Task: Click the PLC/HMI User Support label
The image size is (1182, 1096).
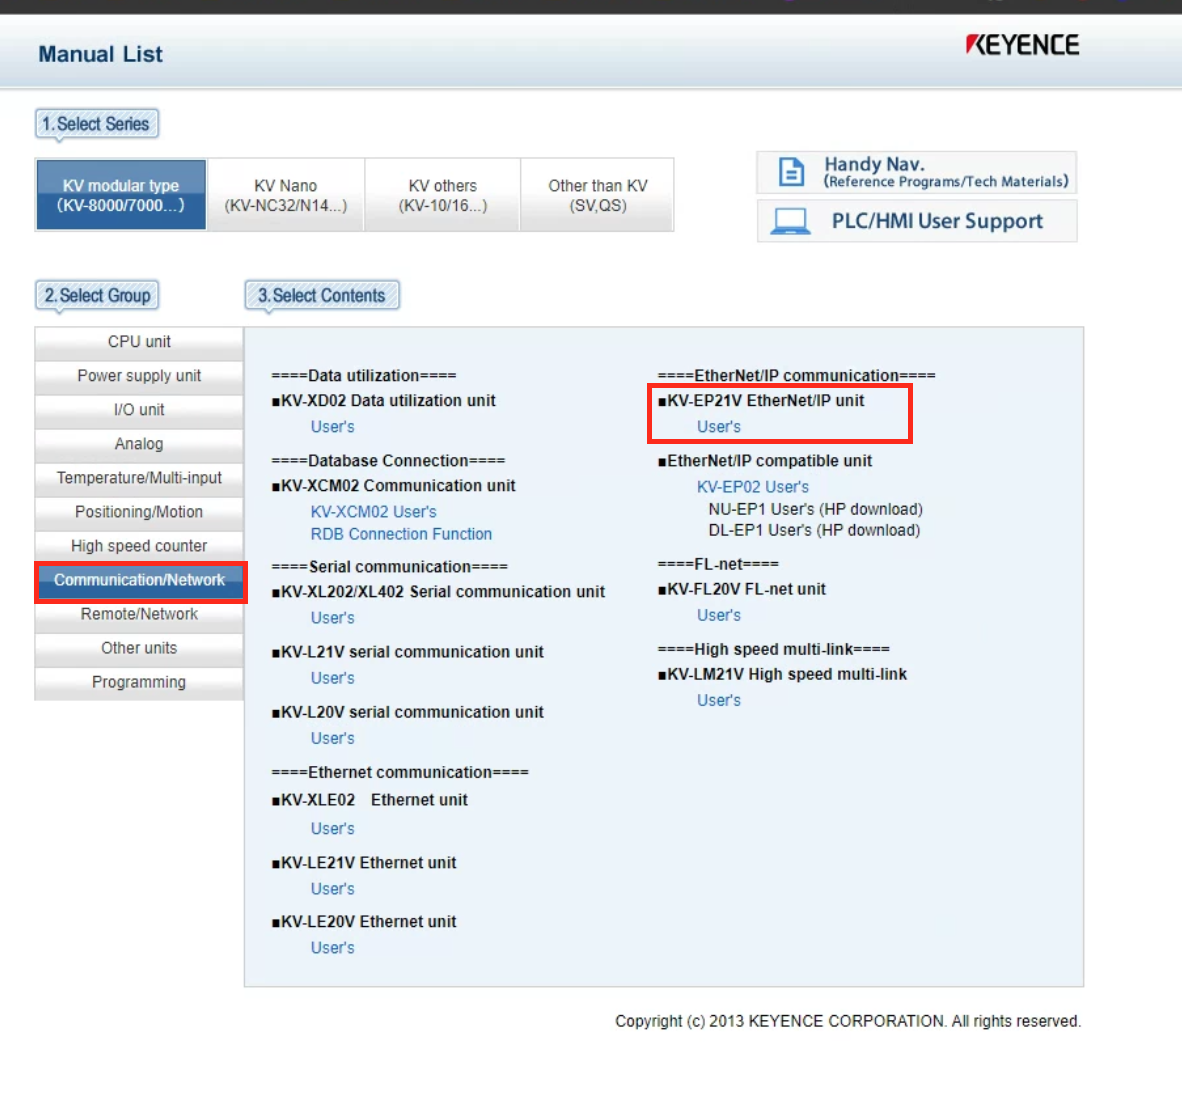Action: click(937, 221)
